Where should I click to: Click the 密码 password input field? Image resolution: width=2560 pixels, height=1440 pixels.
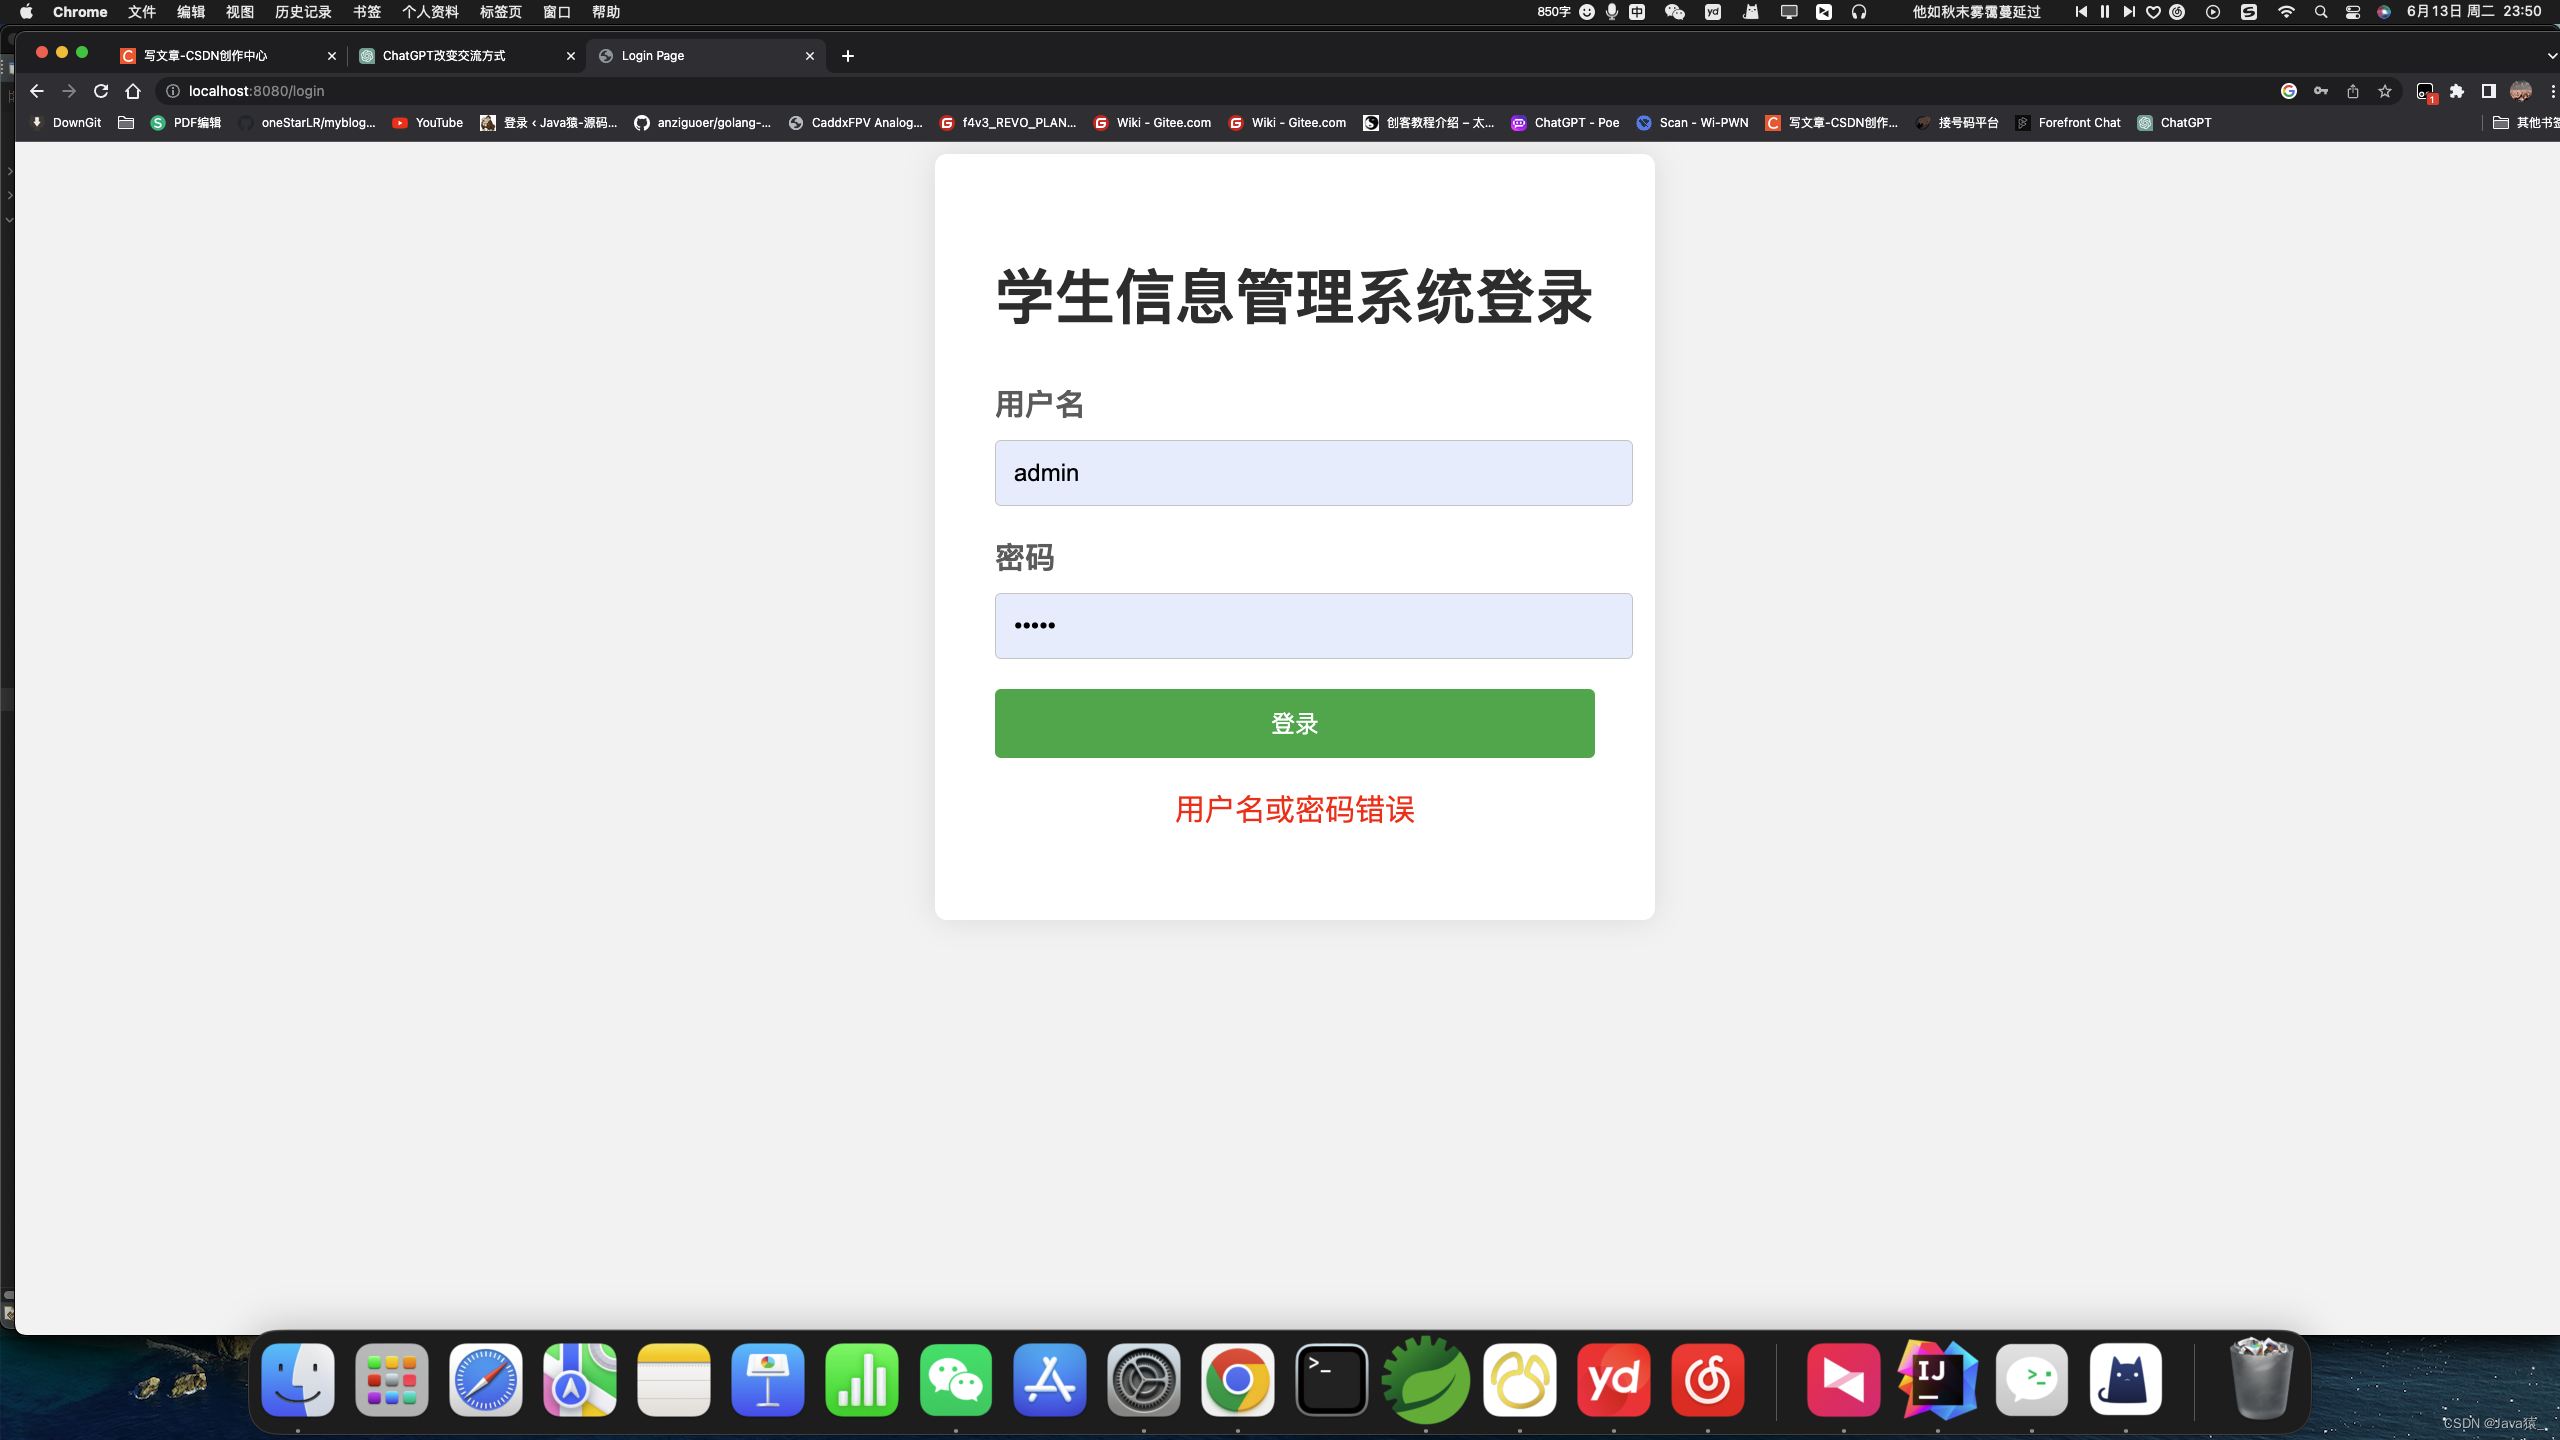tap(1313, 626)
